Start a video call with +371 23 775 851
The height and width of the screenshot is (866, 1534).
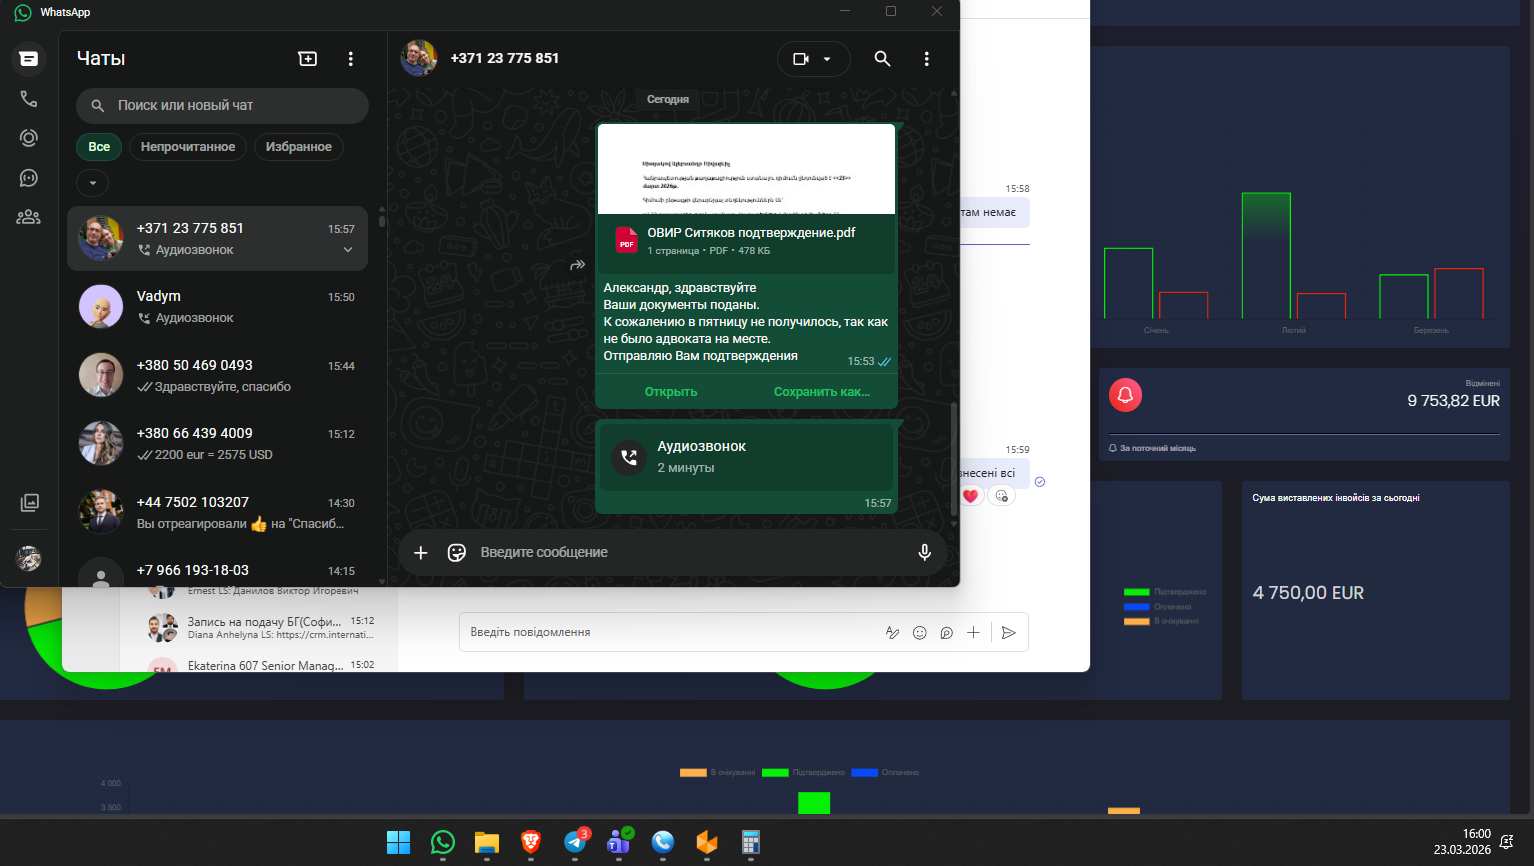tap(801, 59)
